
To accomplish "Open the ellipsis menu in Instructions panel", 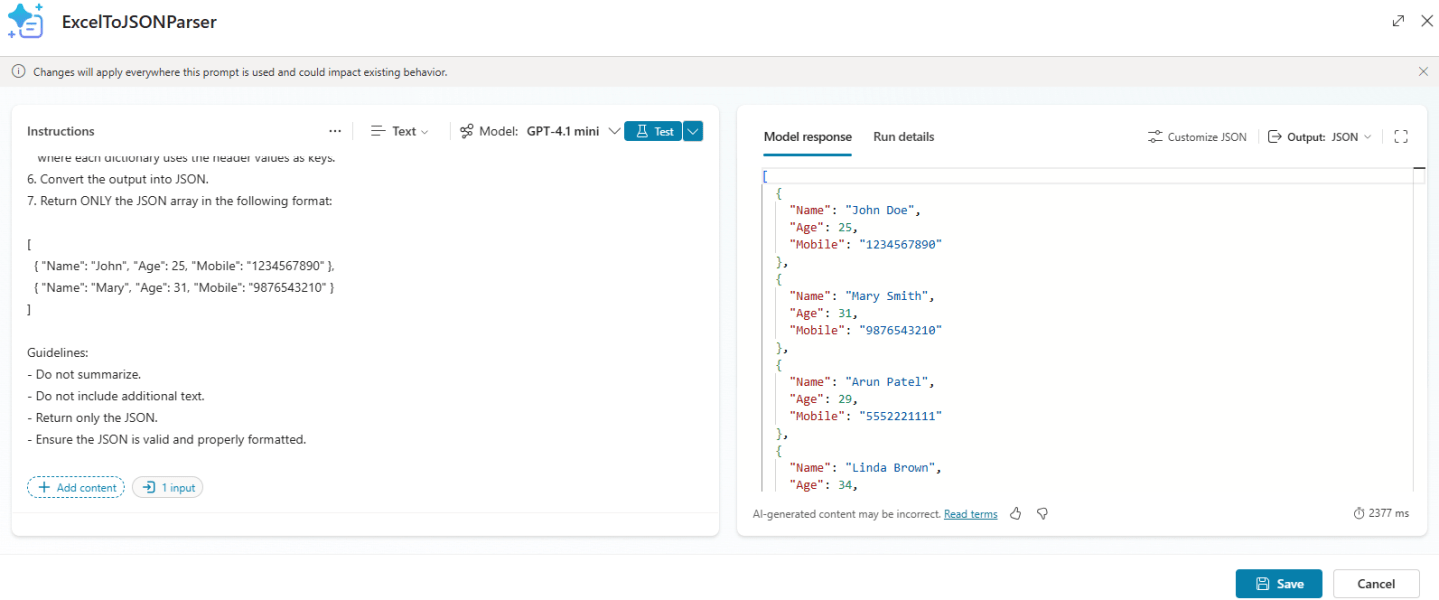I will coord(334,131).
